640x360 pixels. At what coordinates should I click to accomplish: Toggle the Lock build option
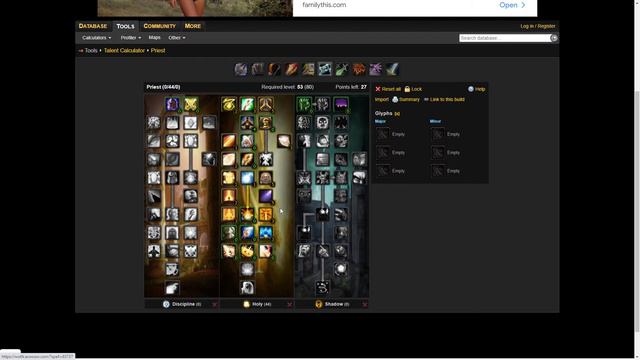pos(413,89)
